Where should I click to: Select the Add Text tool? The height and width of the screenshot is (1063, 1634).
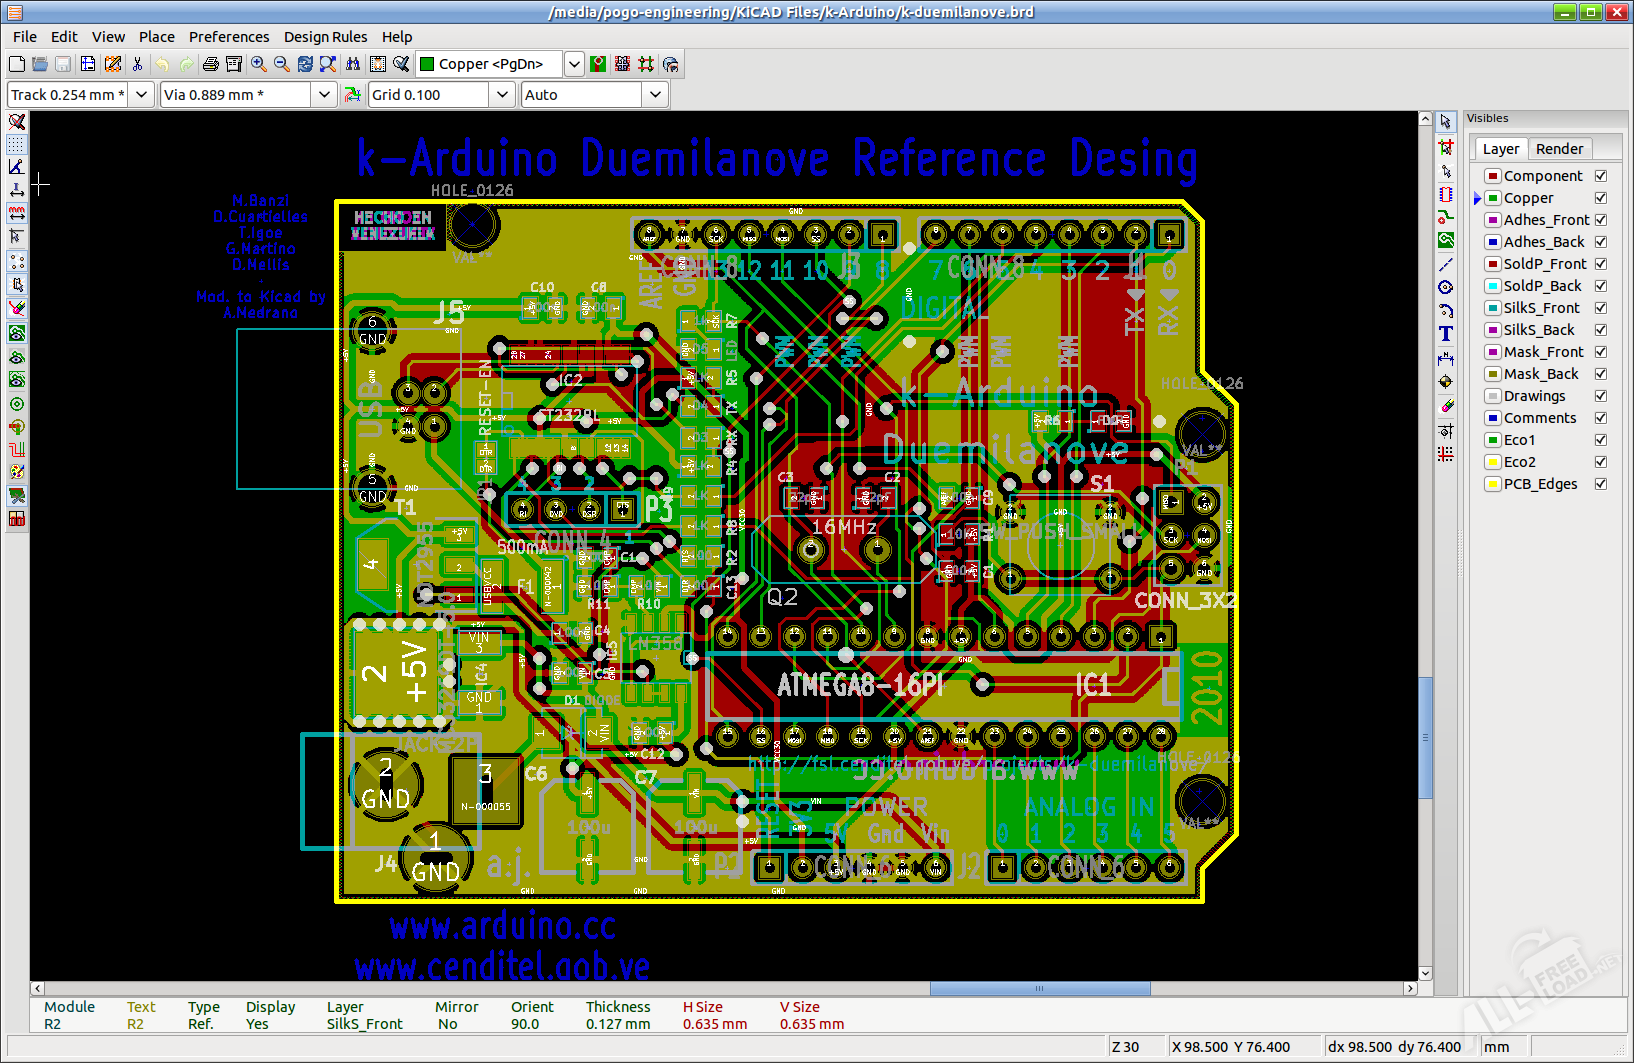tap(1446, 334)
